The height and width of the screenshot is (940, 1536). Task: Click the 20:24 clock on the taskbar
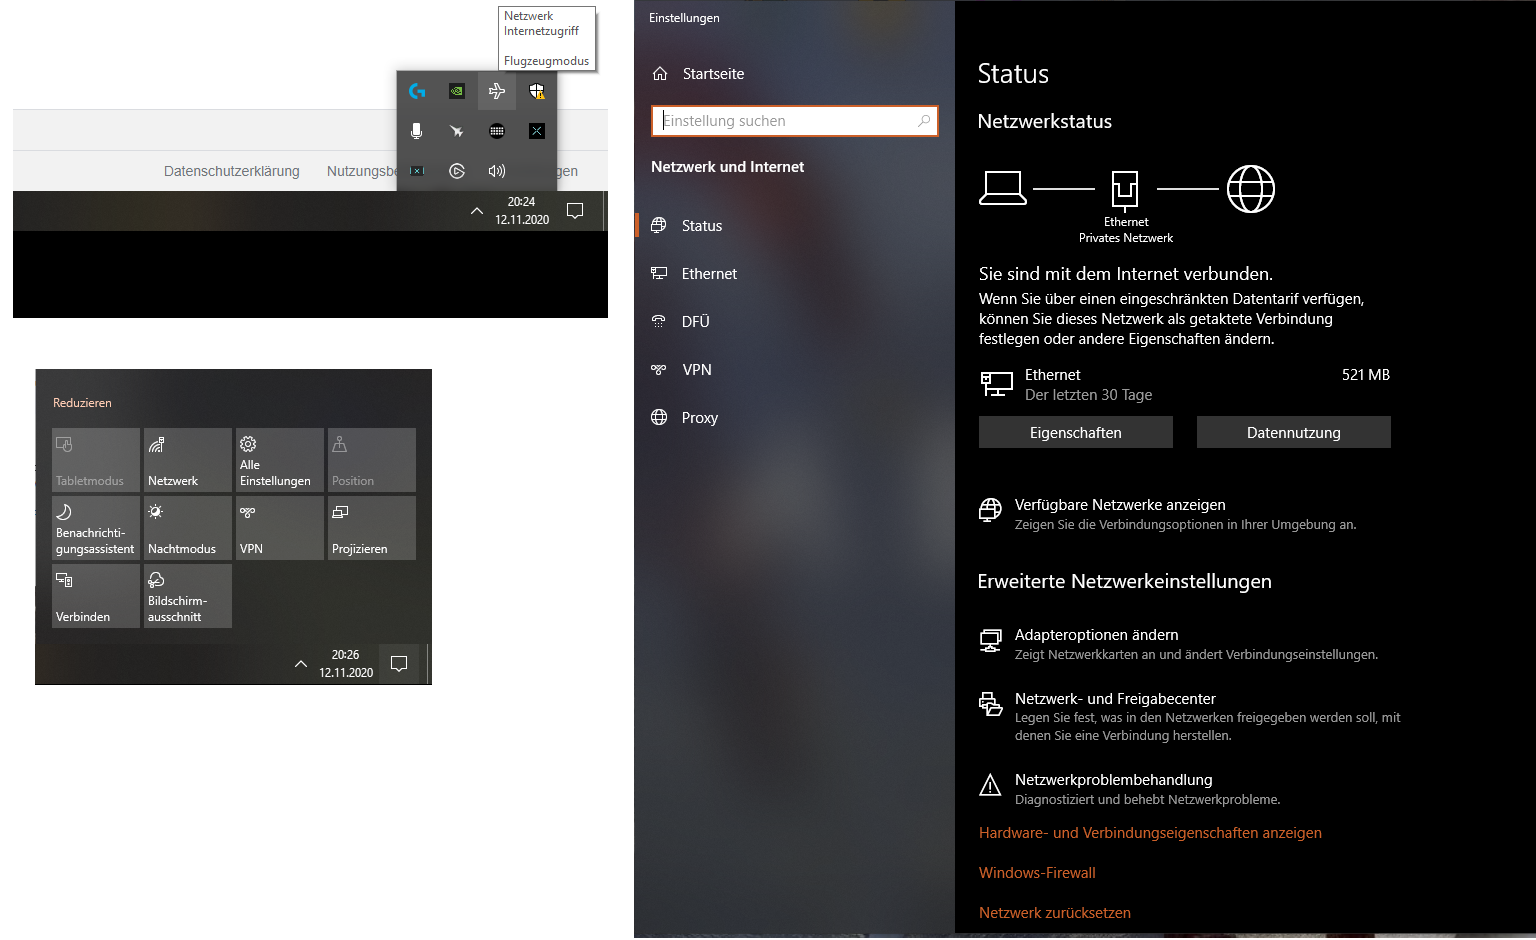pos(522,211)
